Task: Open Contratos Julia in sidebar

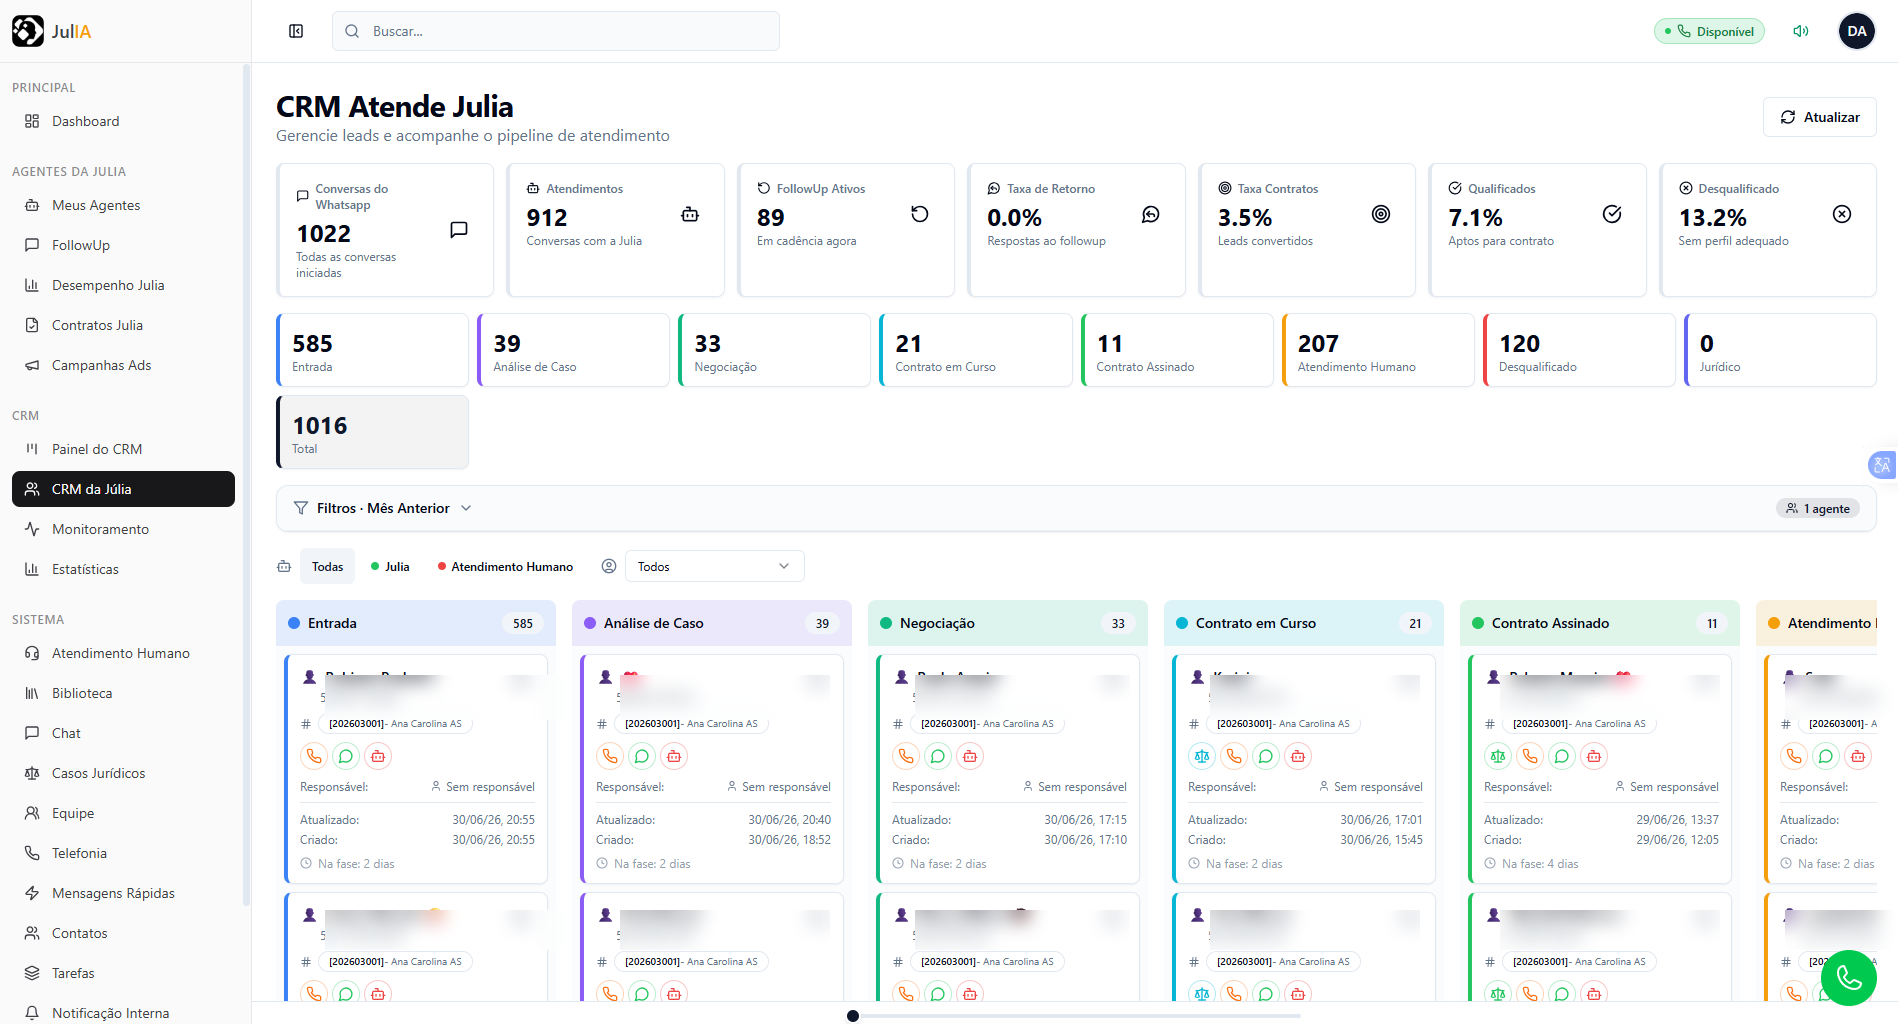Action: point(123,325)
